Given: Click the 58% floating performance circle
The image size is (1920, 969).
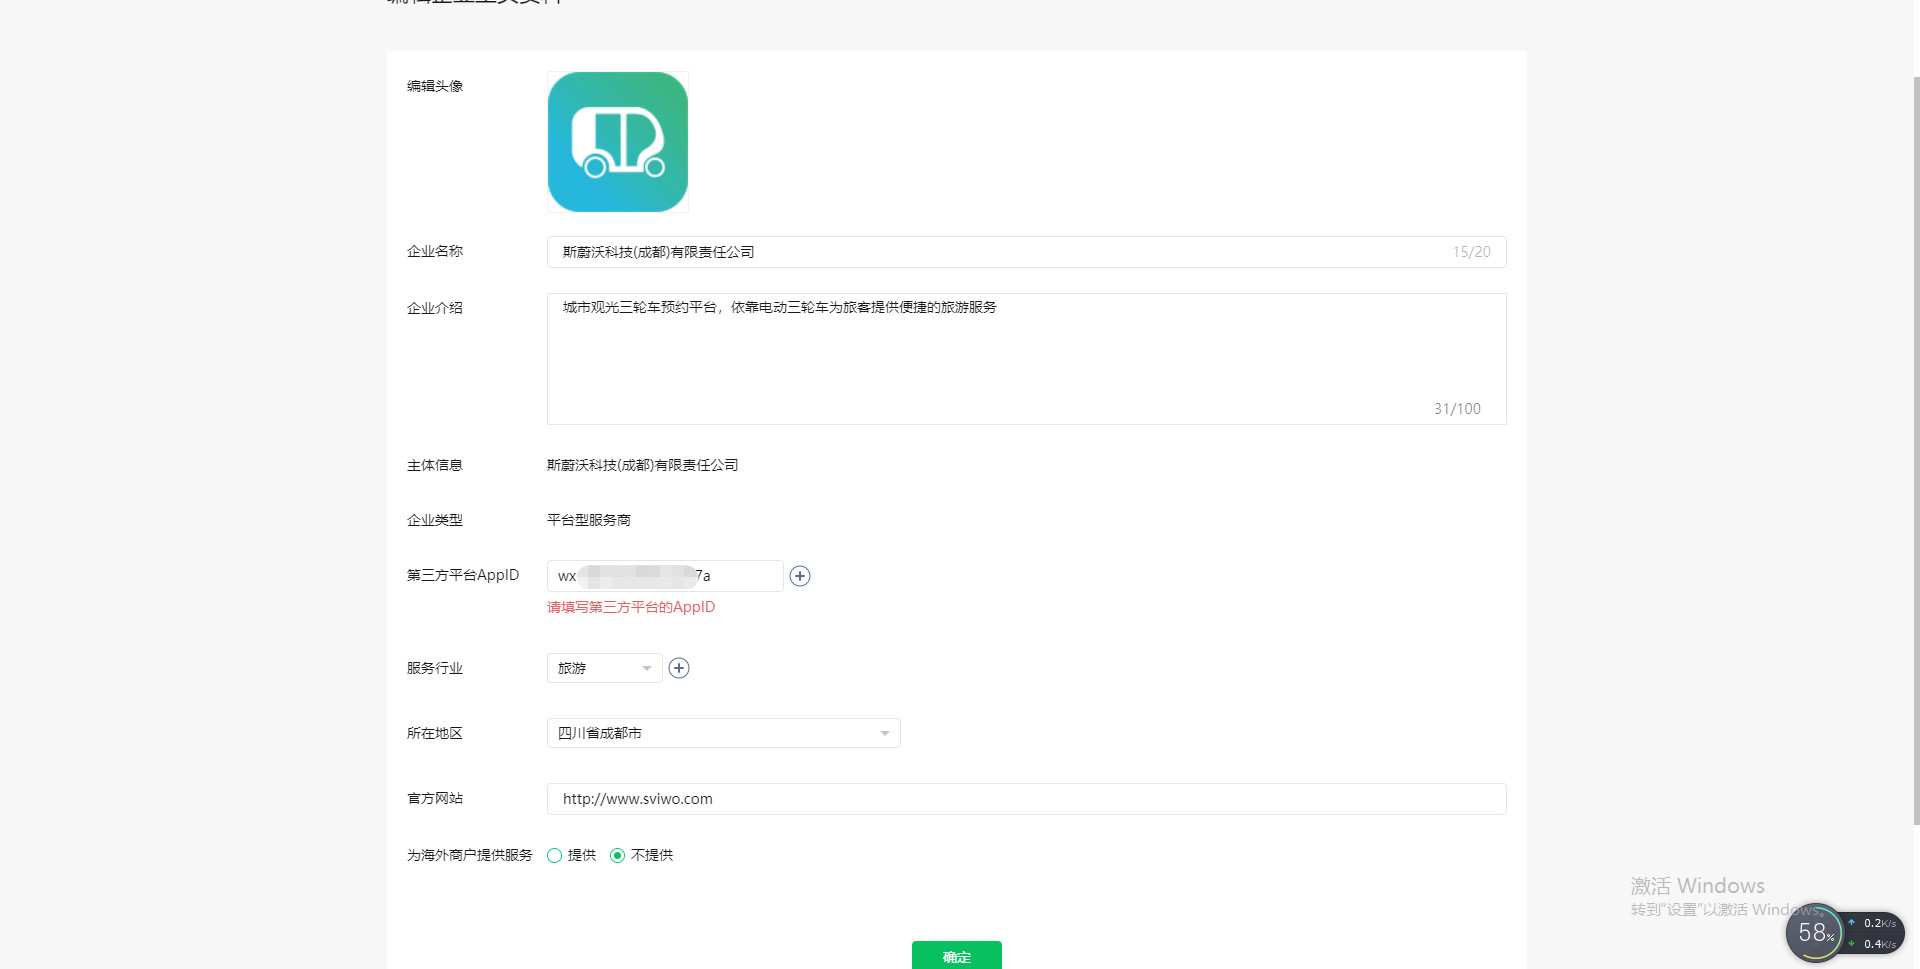Looking at the screenshot, I should (1814, 933).
